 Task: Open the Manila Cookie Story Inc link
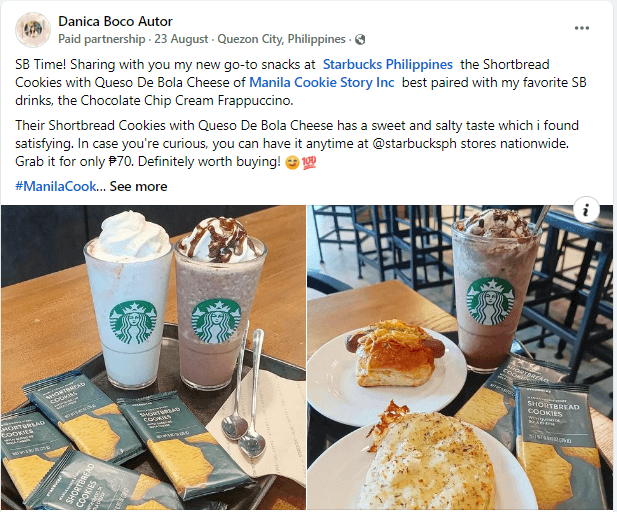point(321,82)
